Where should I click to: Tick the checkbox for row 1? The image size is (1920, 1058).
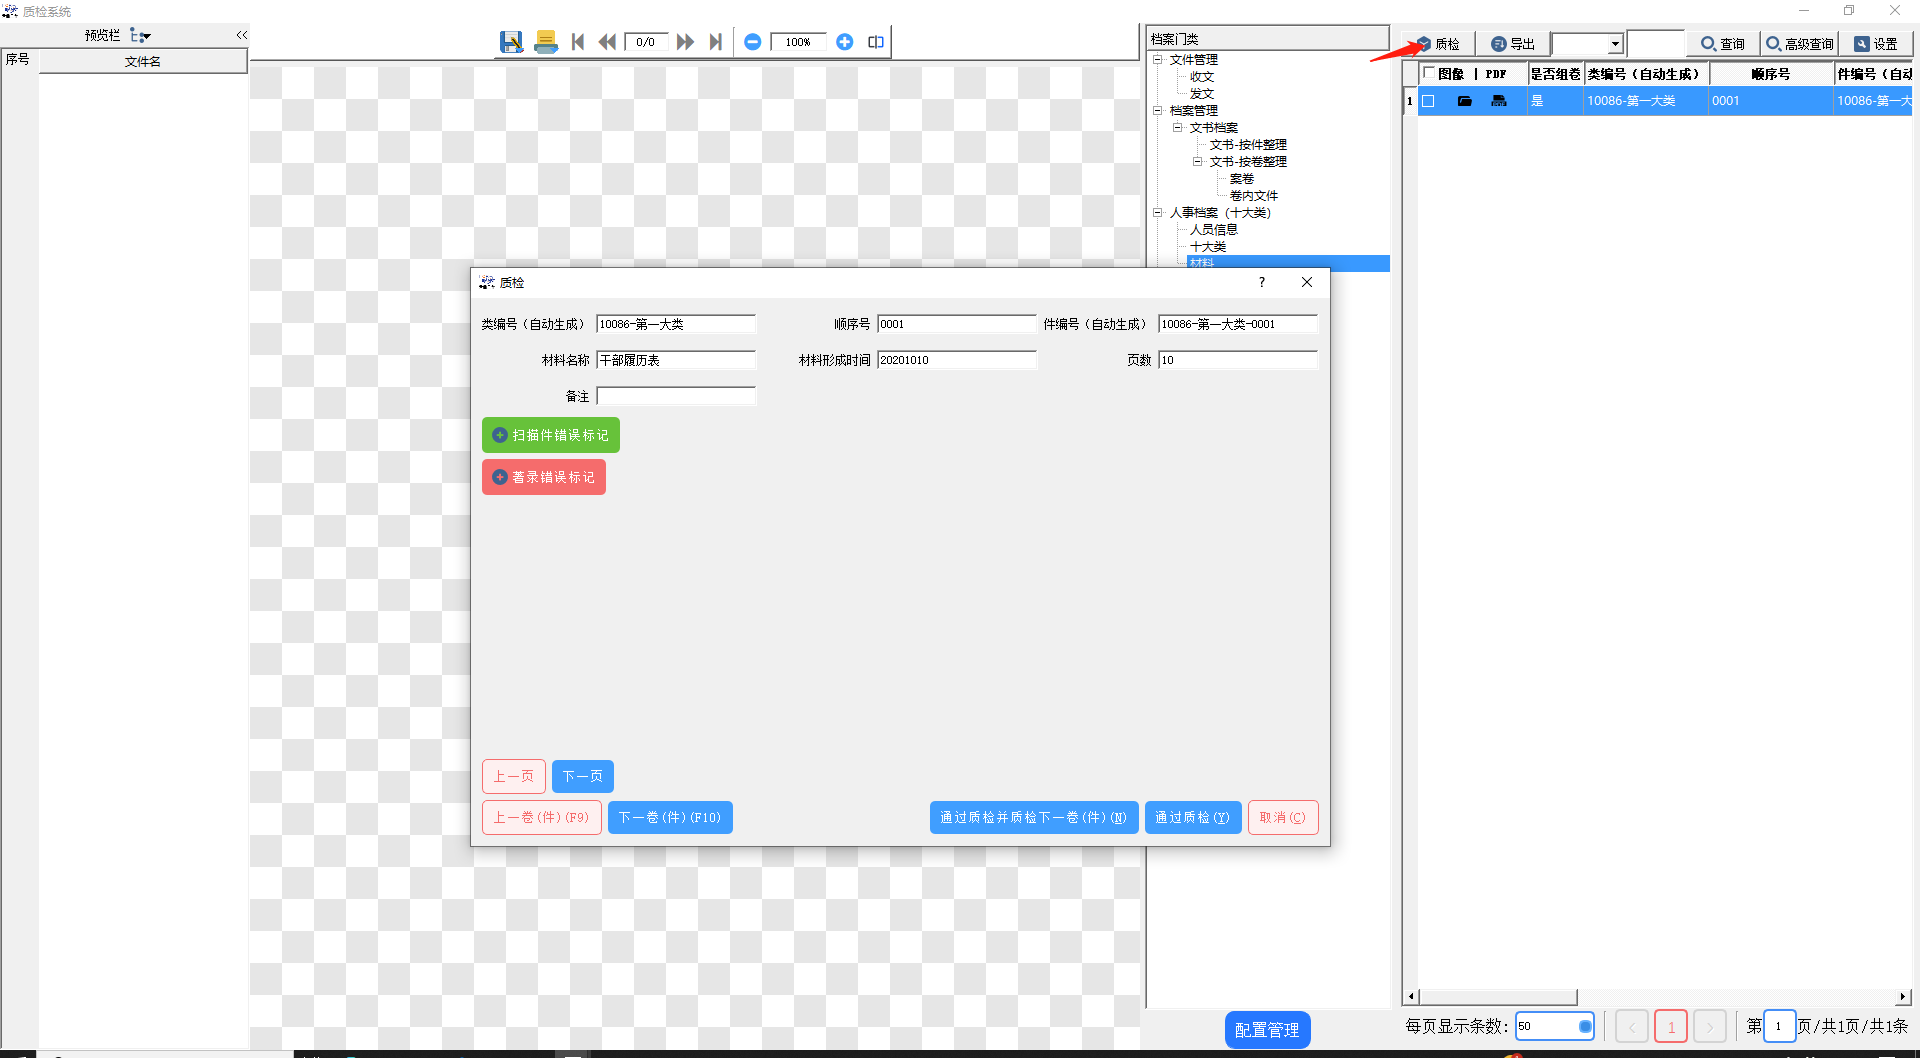click(1428, 101)
